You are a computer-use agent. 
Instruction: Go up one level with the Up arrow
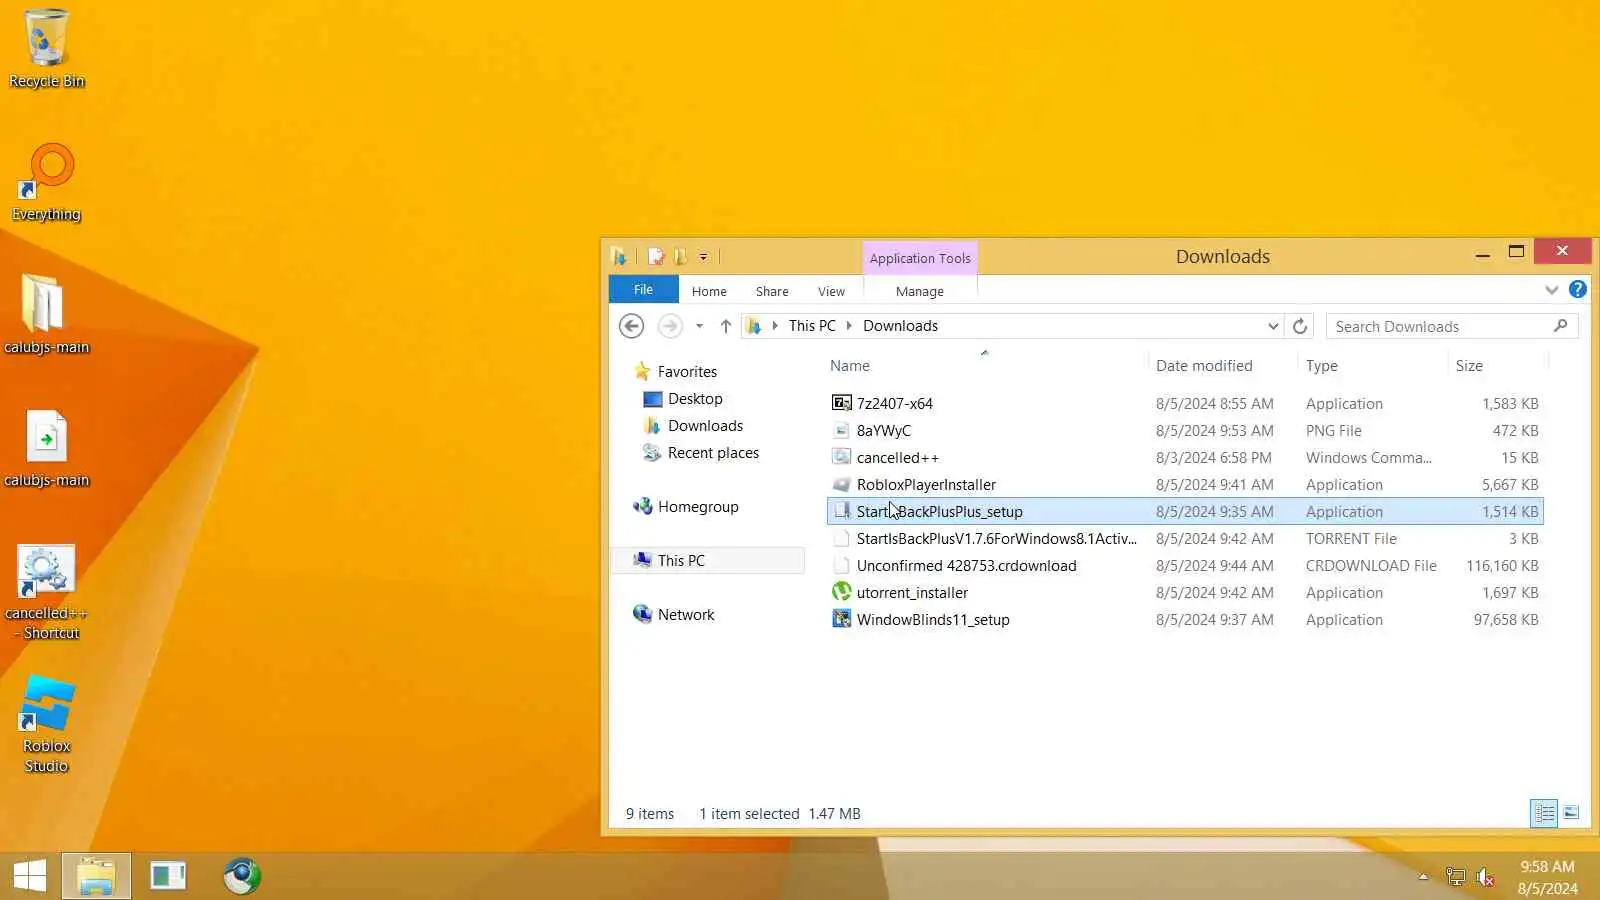tap(725, 326)
